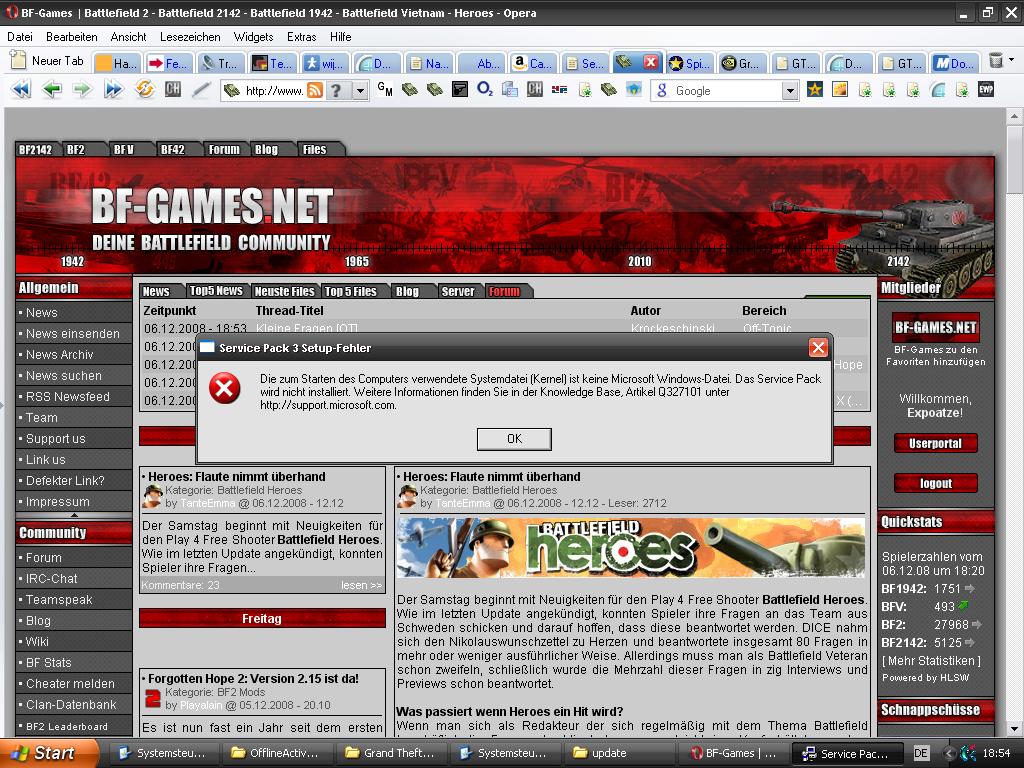Click the gold star on blue bookmark icon
This screenshot has height=768, width=1024.
(x=814, y=89)
